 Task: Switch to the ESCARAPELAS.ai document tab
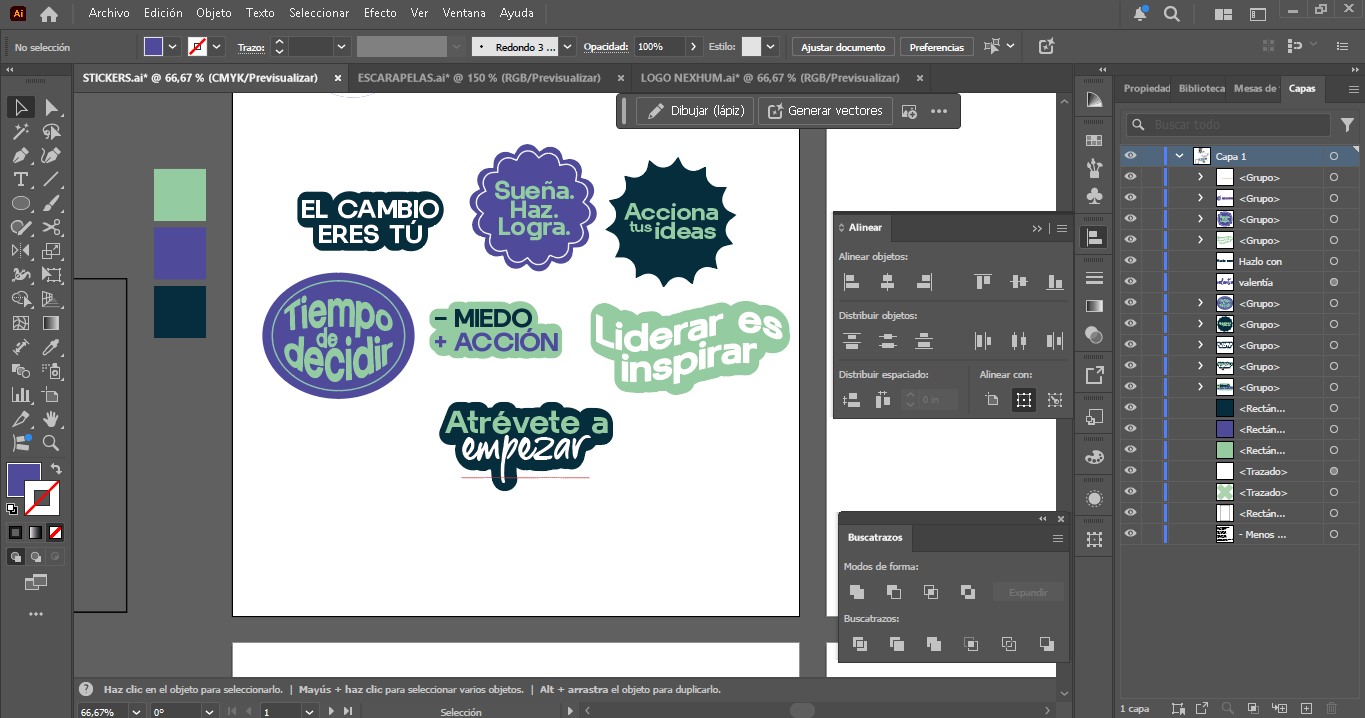478,78
